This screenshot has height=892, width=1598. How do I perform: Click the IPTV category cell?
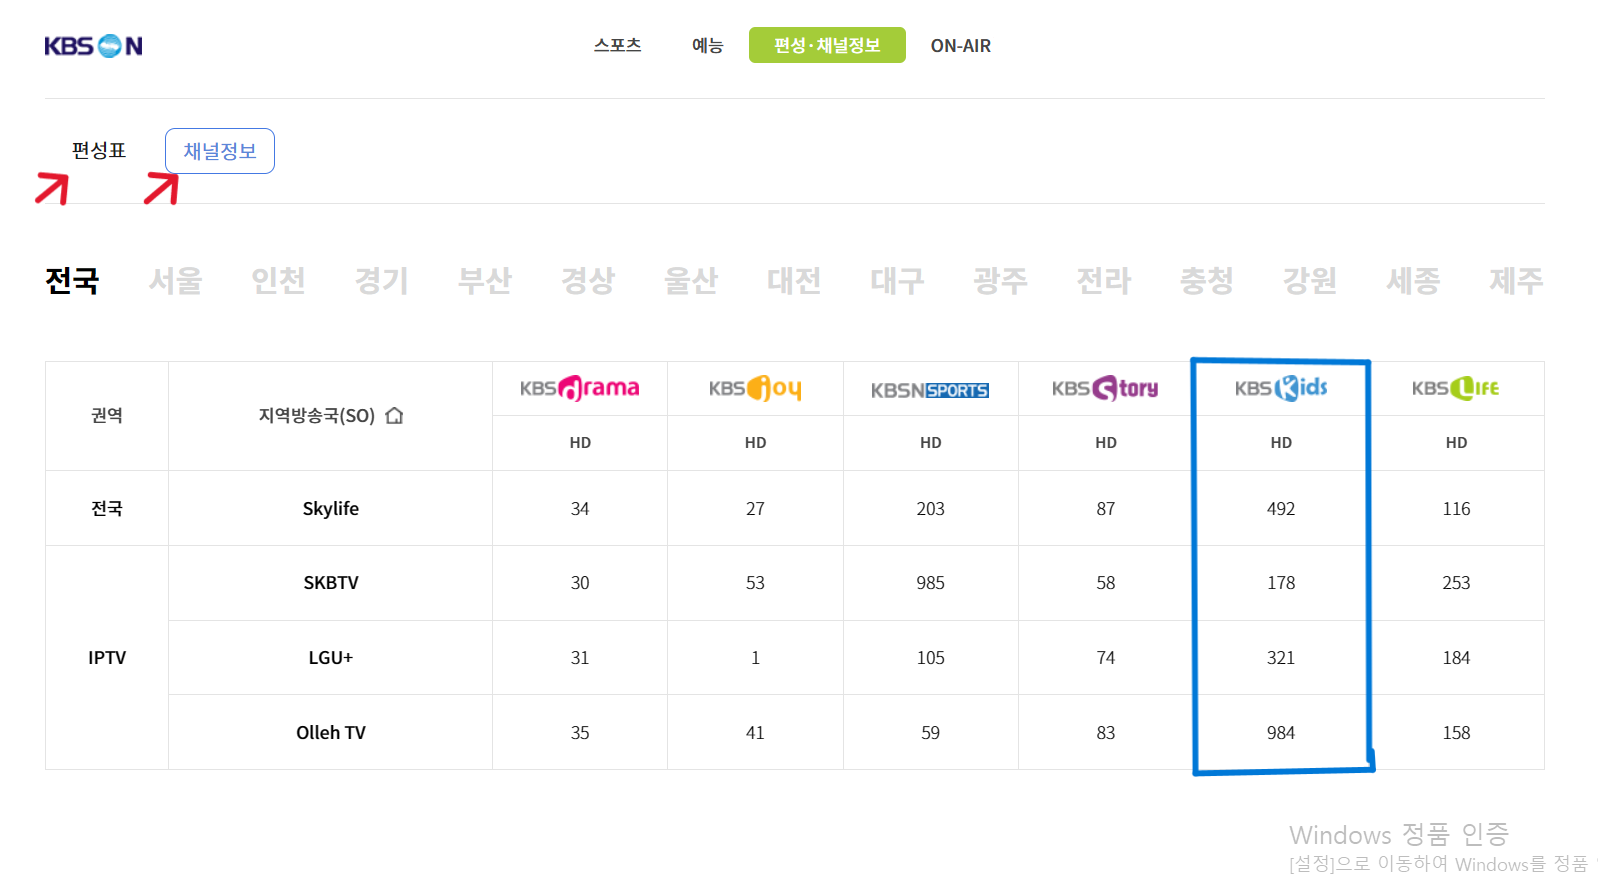[x=107, y=657]
